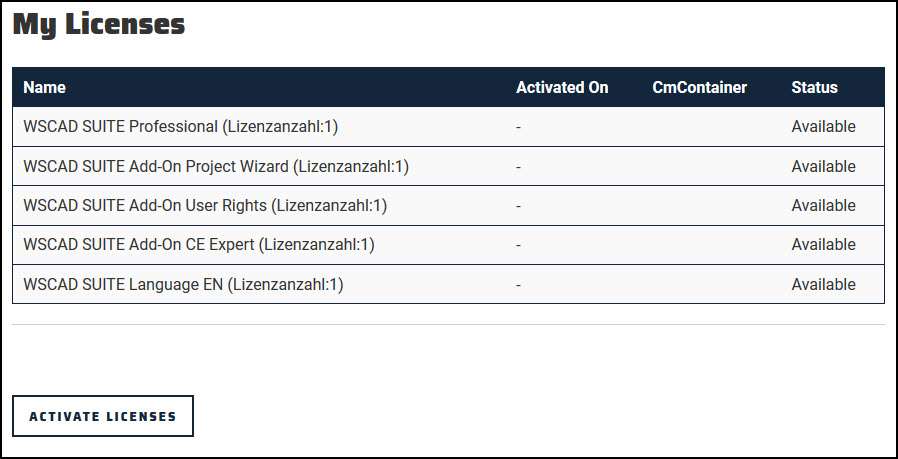Screen dimensions: 898x459
Task: Click the Available status of Project Wizard
Action: pyautogui.click(x=824, y=167)
